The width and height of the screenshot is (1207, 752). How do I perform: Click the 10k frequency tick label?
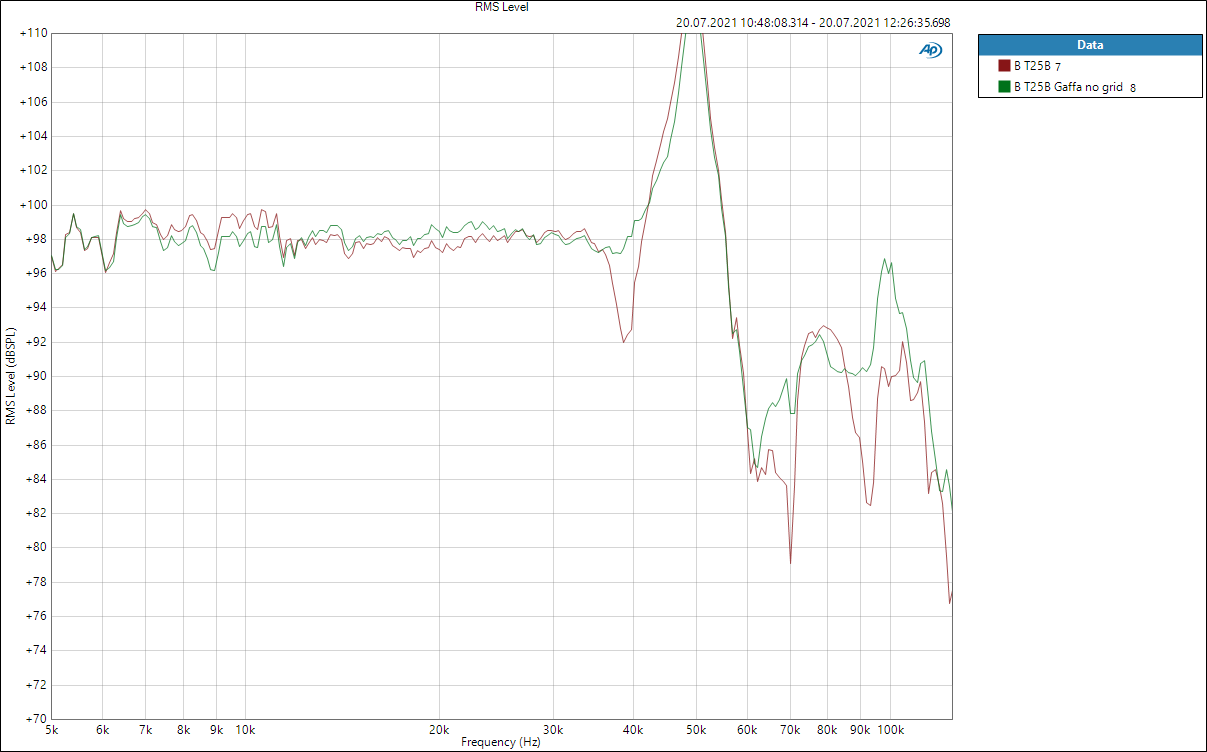coord(245,730)
